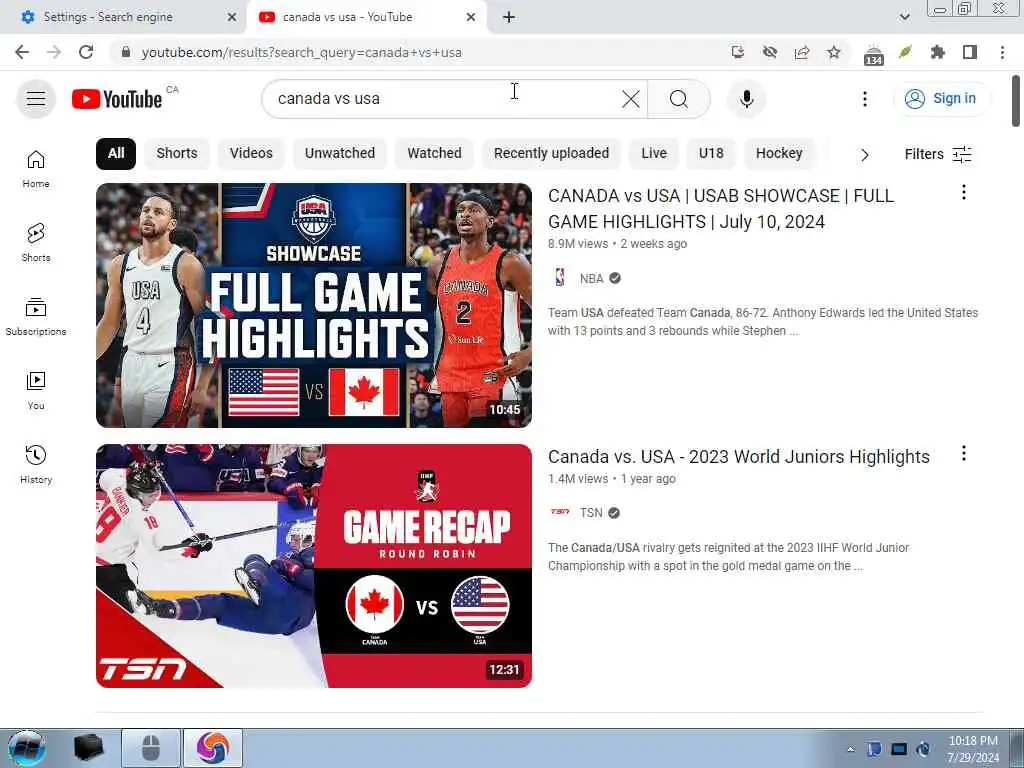Open Canada vs. USA 2023 World Juniors title
1024x768 pixels.
(x=739, y=456)
